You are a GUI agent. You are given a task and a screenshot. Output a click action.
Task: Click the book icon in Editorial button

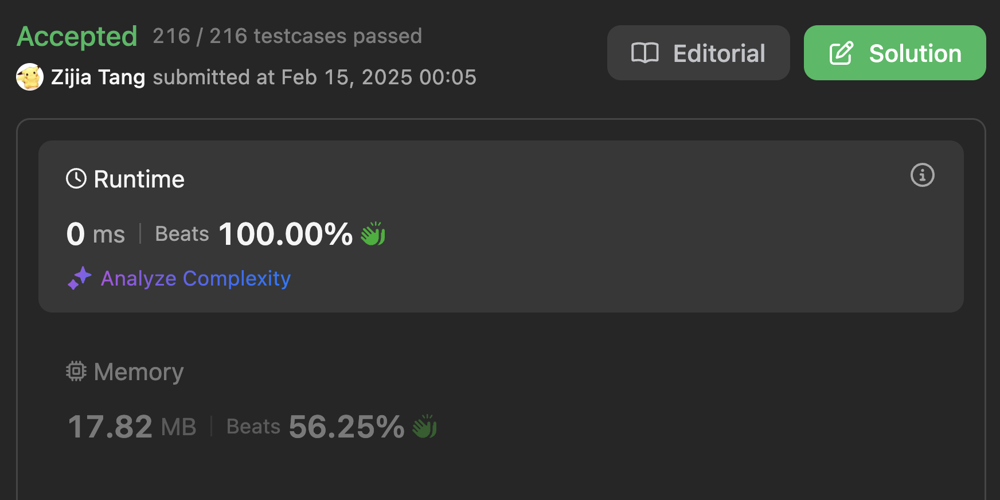(x=645, y=53)
